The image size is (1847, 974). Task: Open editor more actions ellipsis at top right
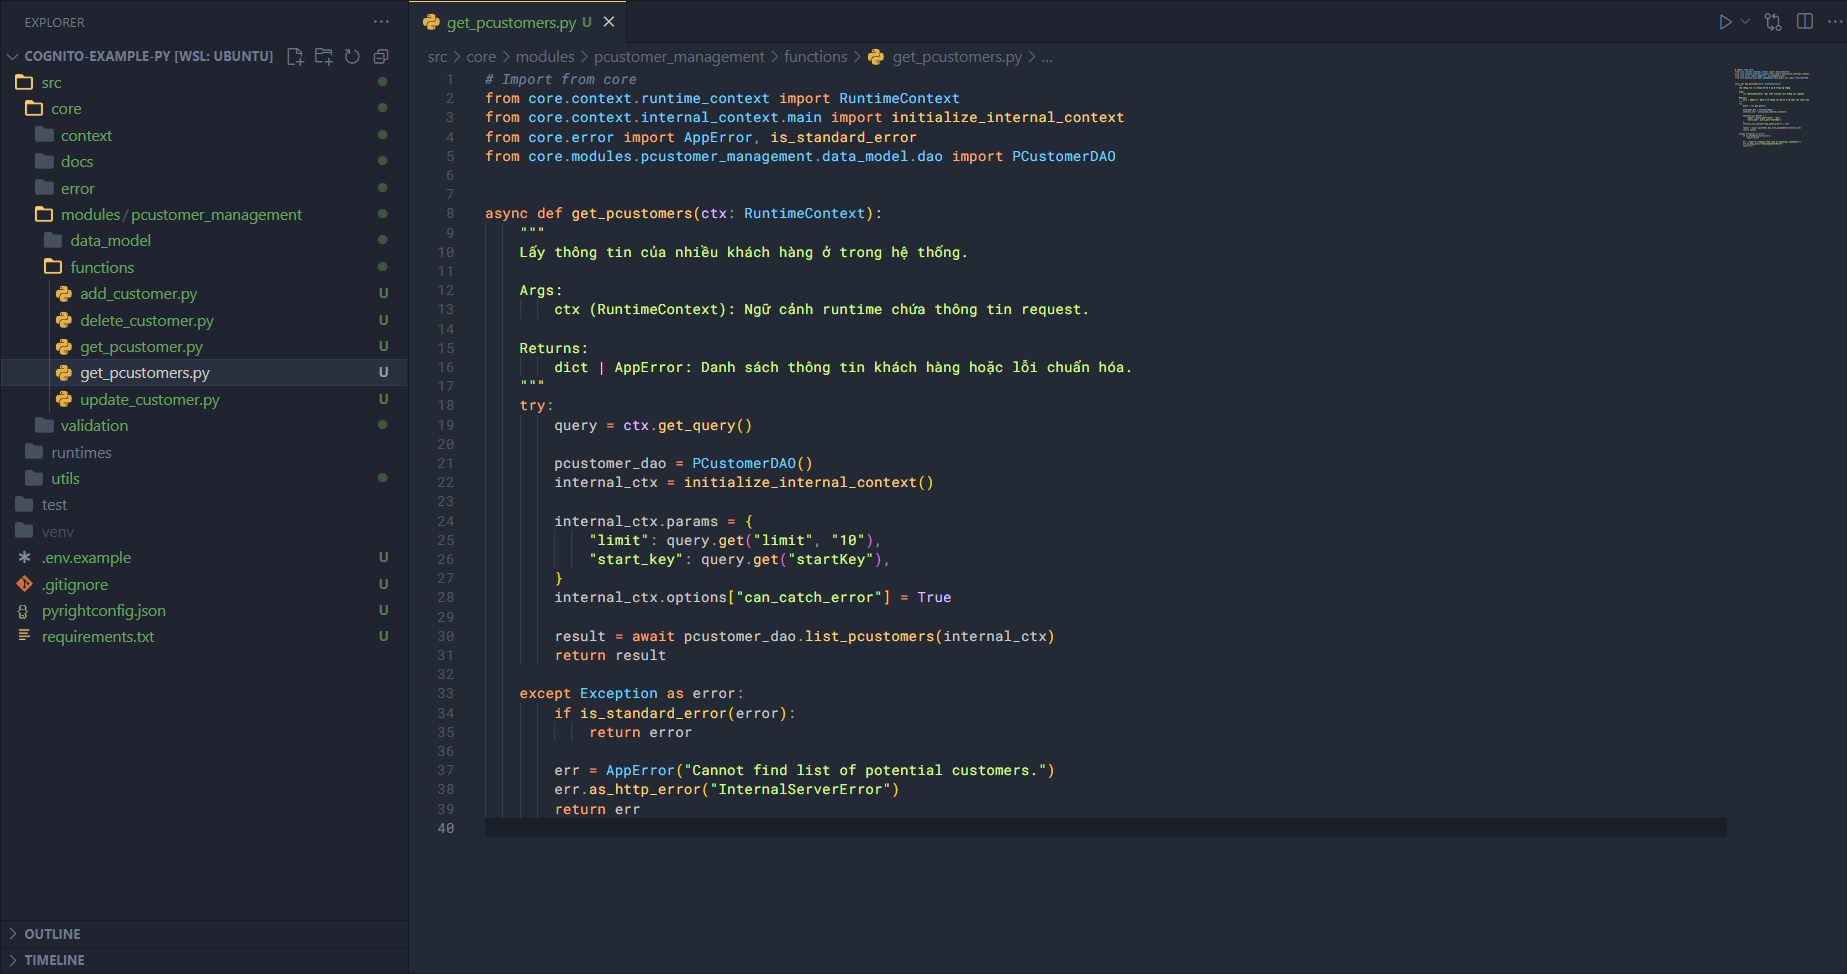(x=1835, y=22)
